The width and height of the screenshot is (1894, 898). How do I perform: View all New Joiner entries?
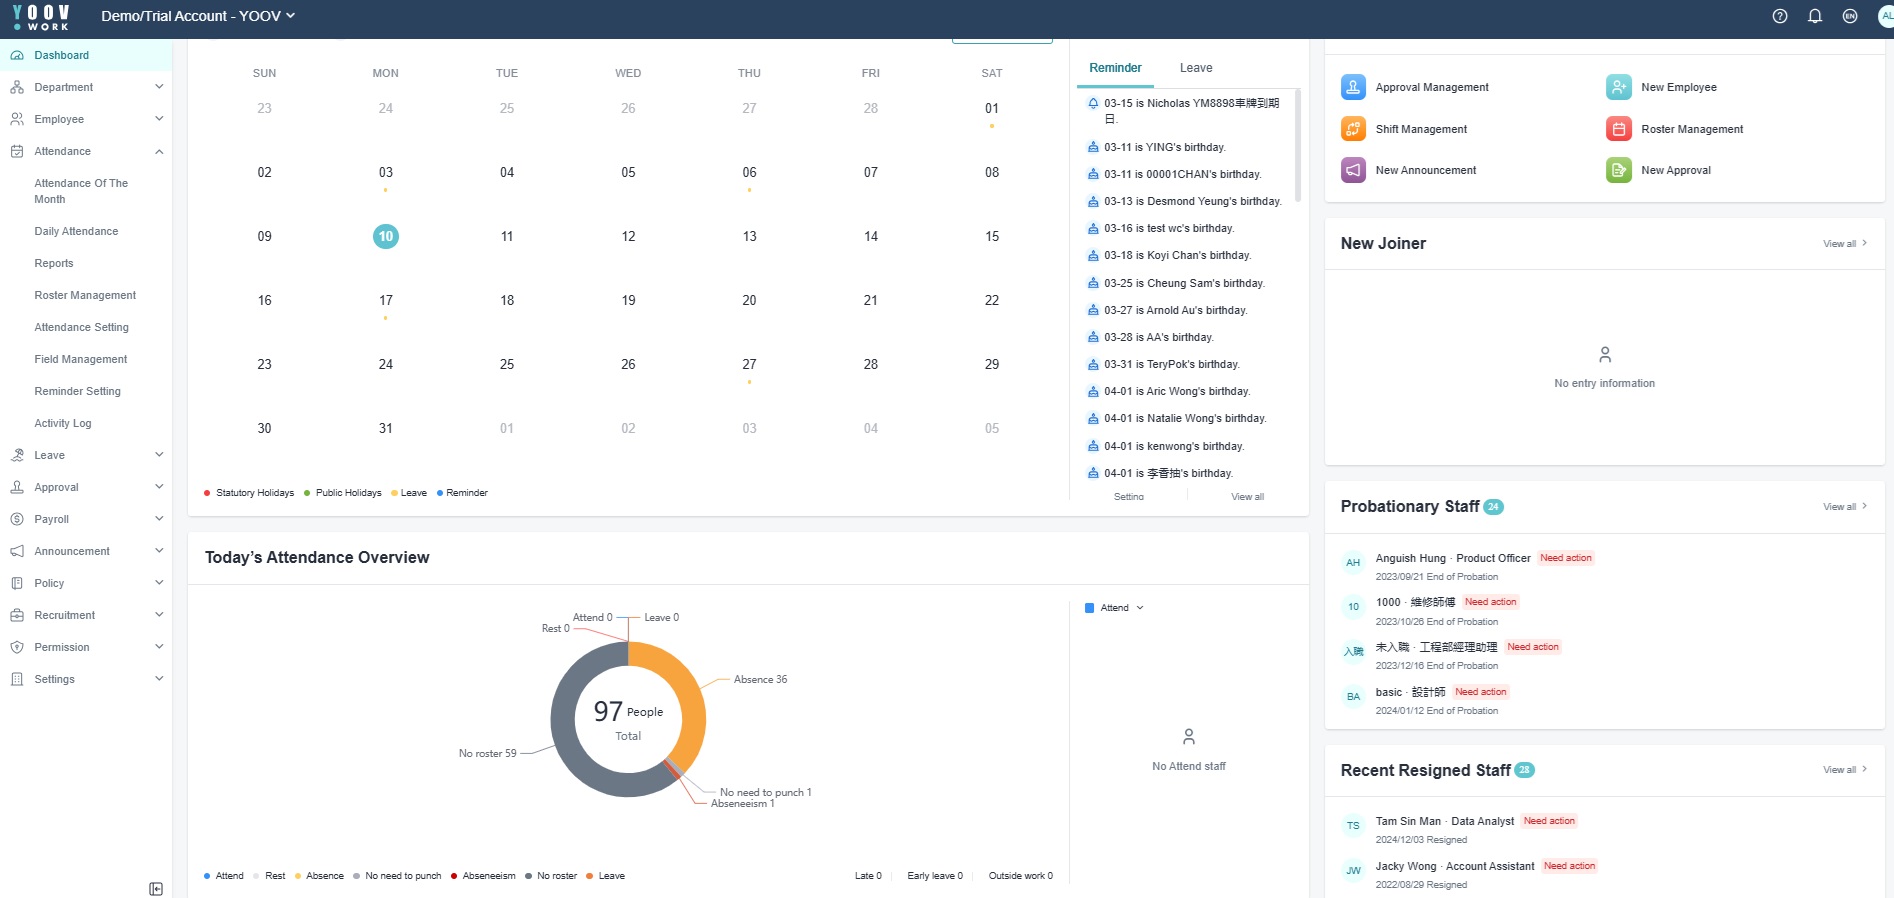tap(1845, 244)
